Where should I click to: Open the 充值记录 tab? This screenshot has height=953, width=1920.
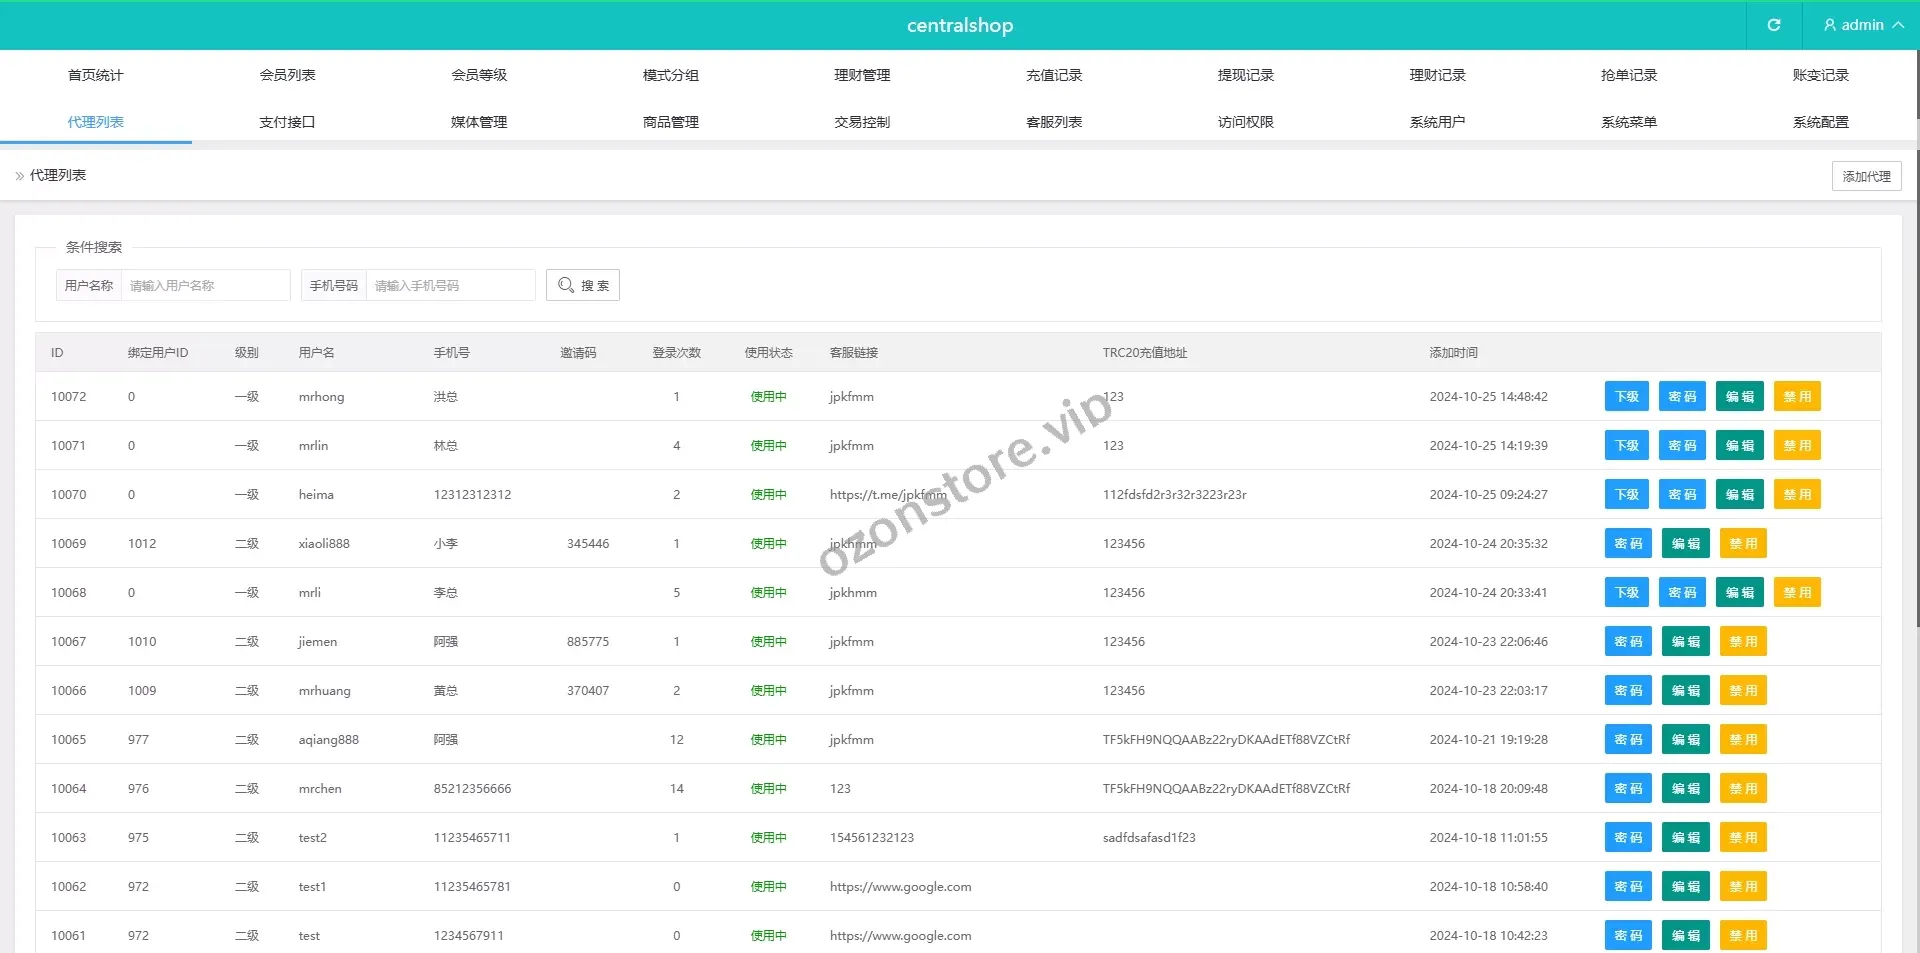1054,75
